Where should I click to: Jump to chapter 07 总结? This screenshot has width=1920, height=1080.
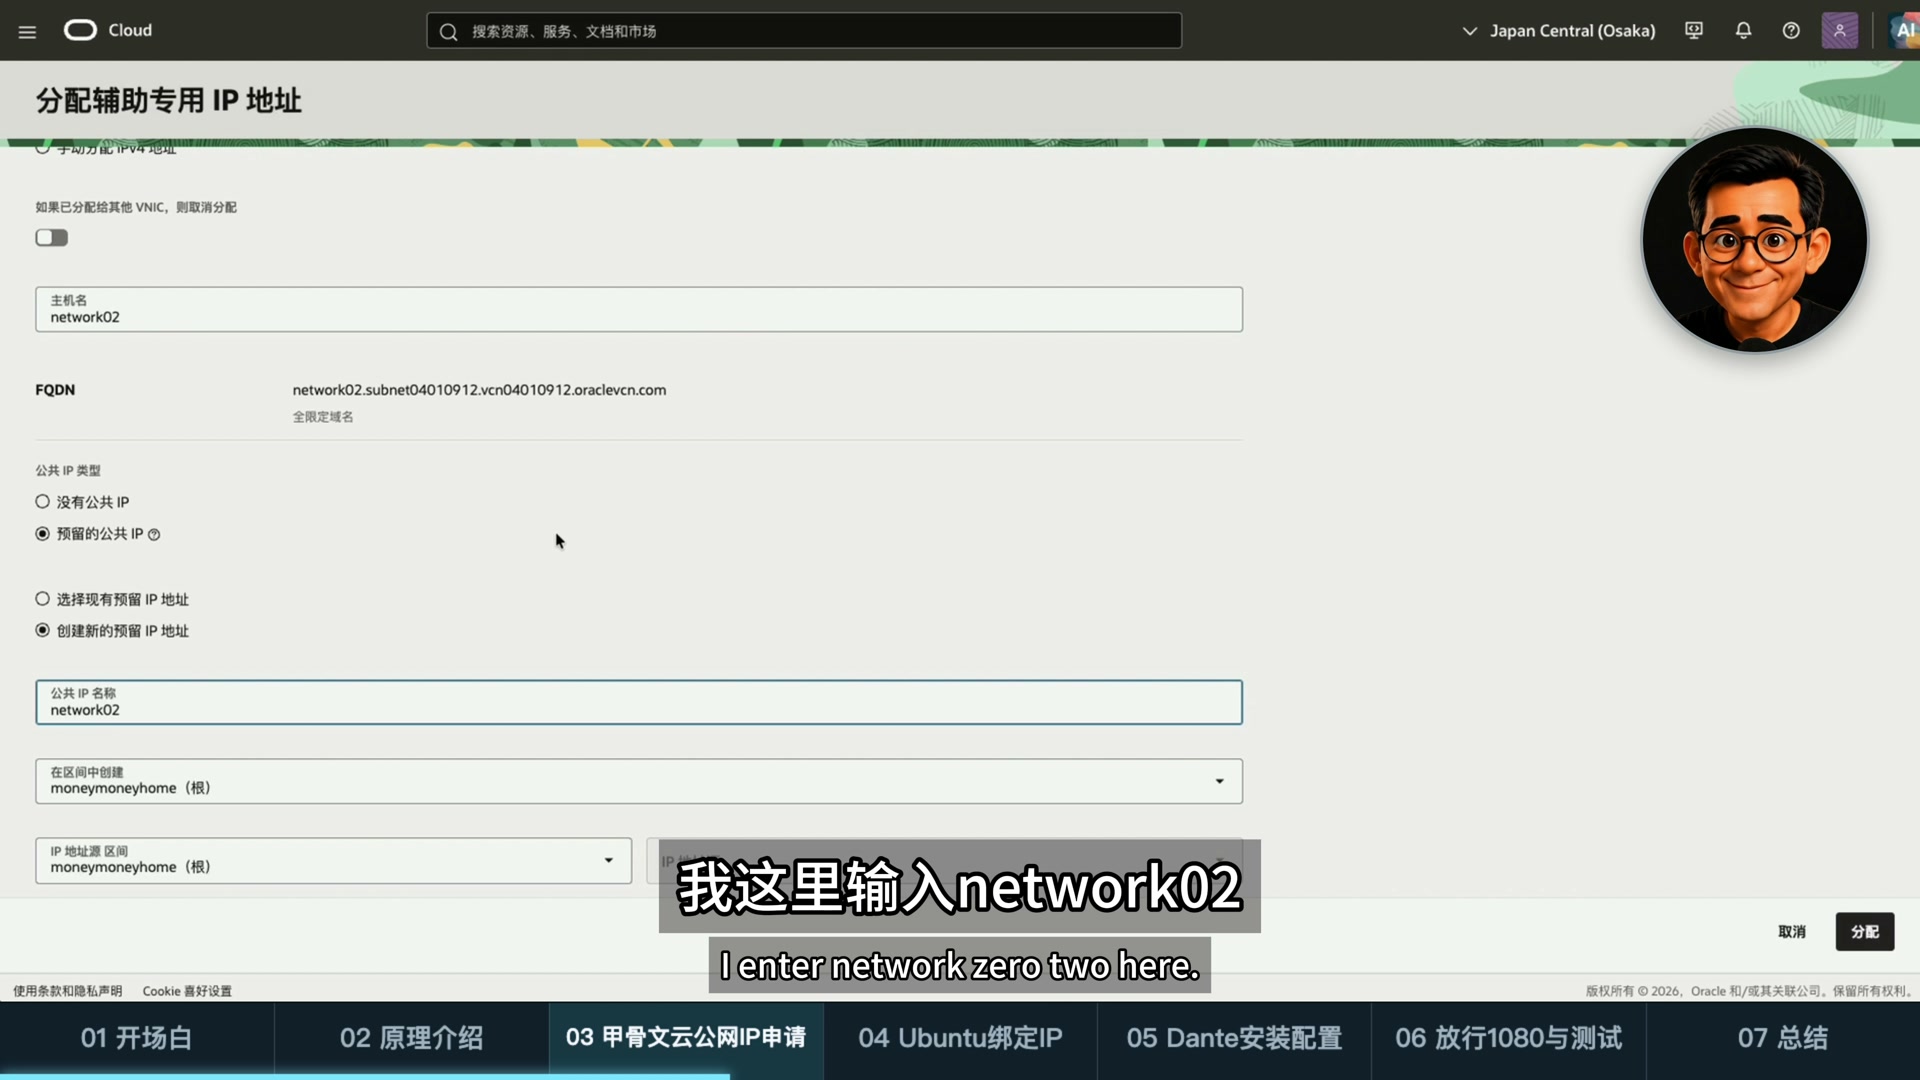coord(1783,1038)
